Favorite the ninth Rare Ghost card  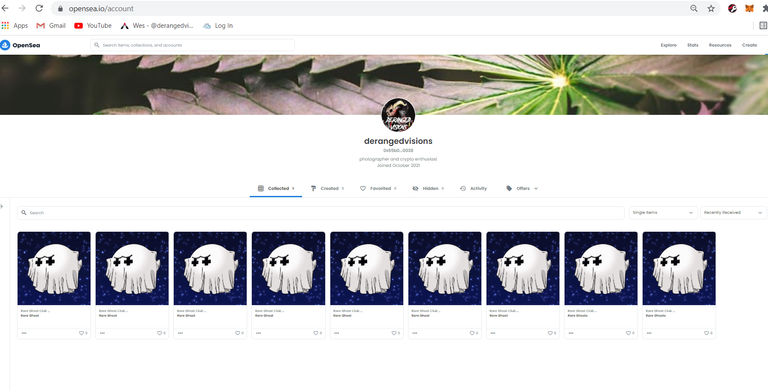tap(707, 333)
